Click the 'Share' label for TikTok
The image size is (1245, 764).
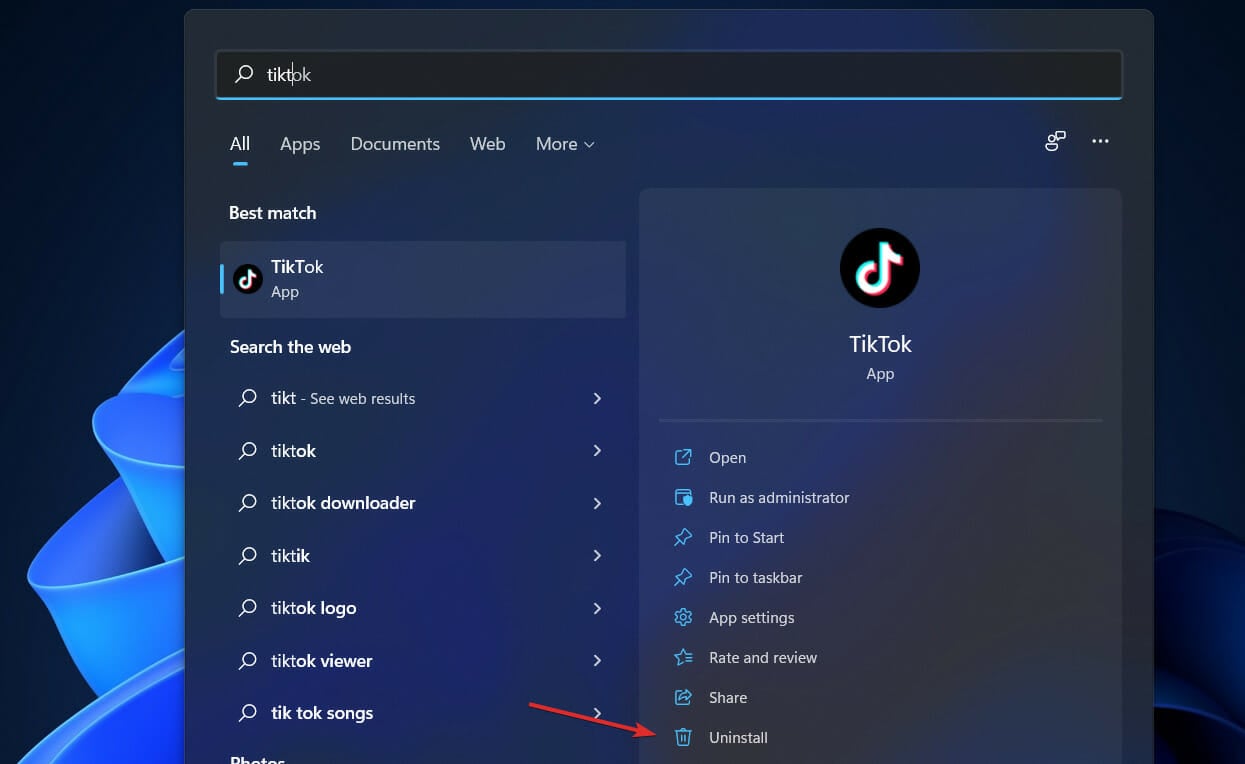point(728,697)
